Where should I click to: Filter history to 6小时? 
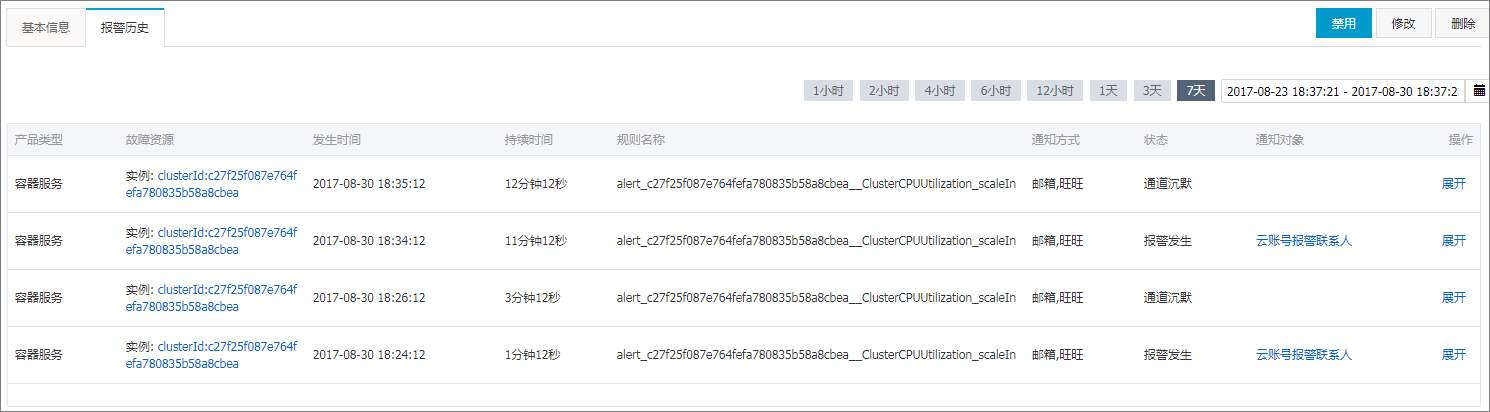point(996,91)
